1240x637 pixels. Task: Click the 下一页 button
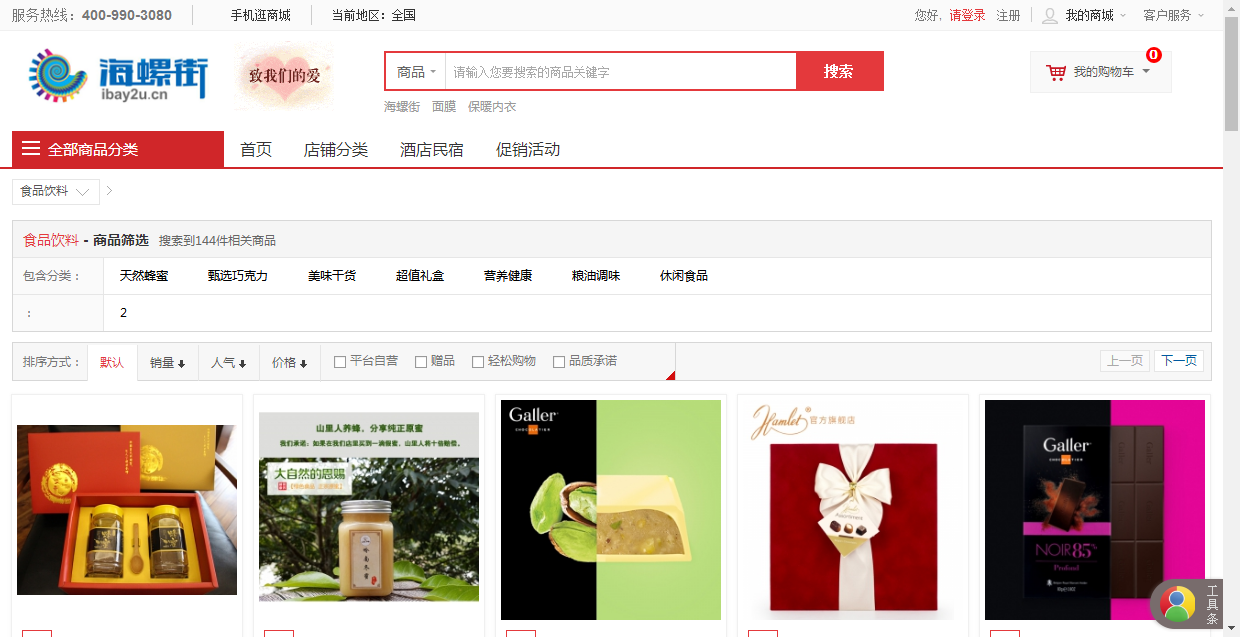[1179, 361]
